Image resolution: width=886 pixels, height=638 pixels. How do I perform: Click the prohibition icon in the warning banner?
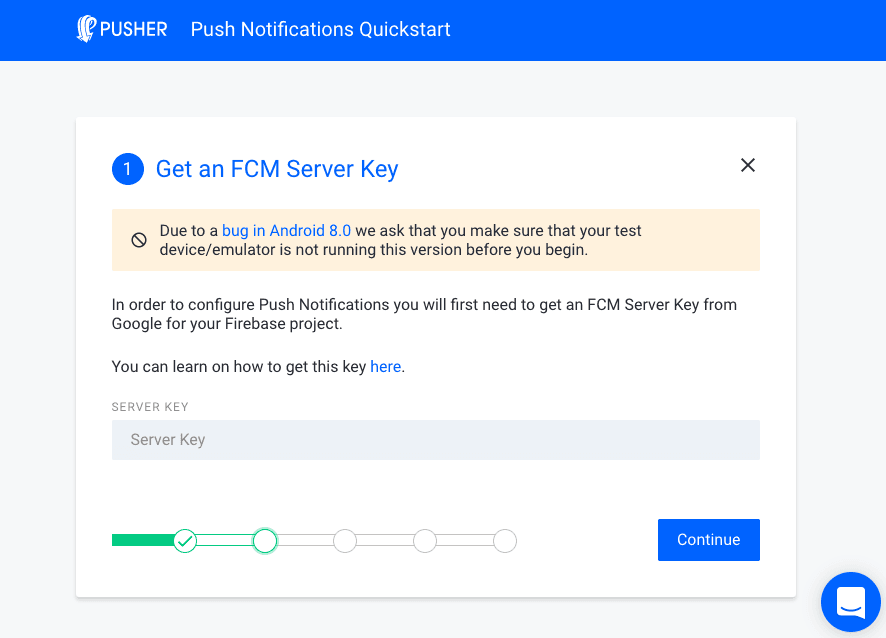coord(139,239)
